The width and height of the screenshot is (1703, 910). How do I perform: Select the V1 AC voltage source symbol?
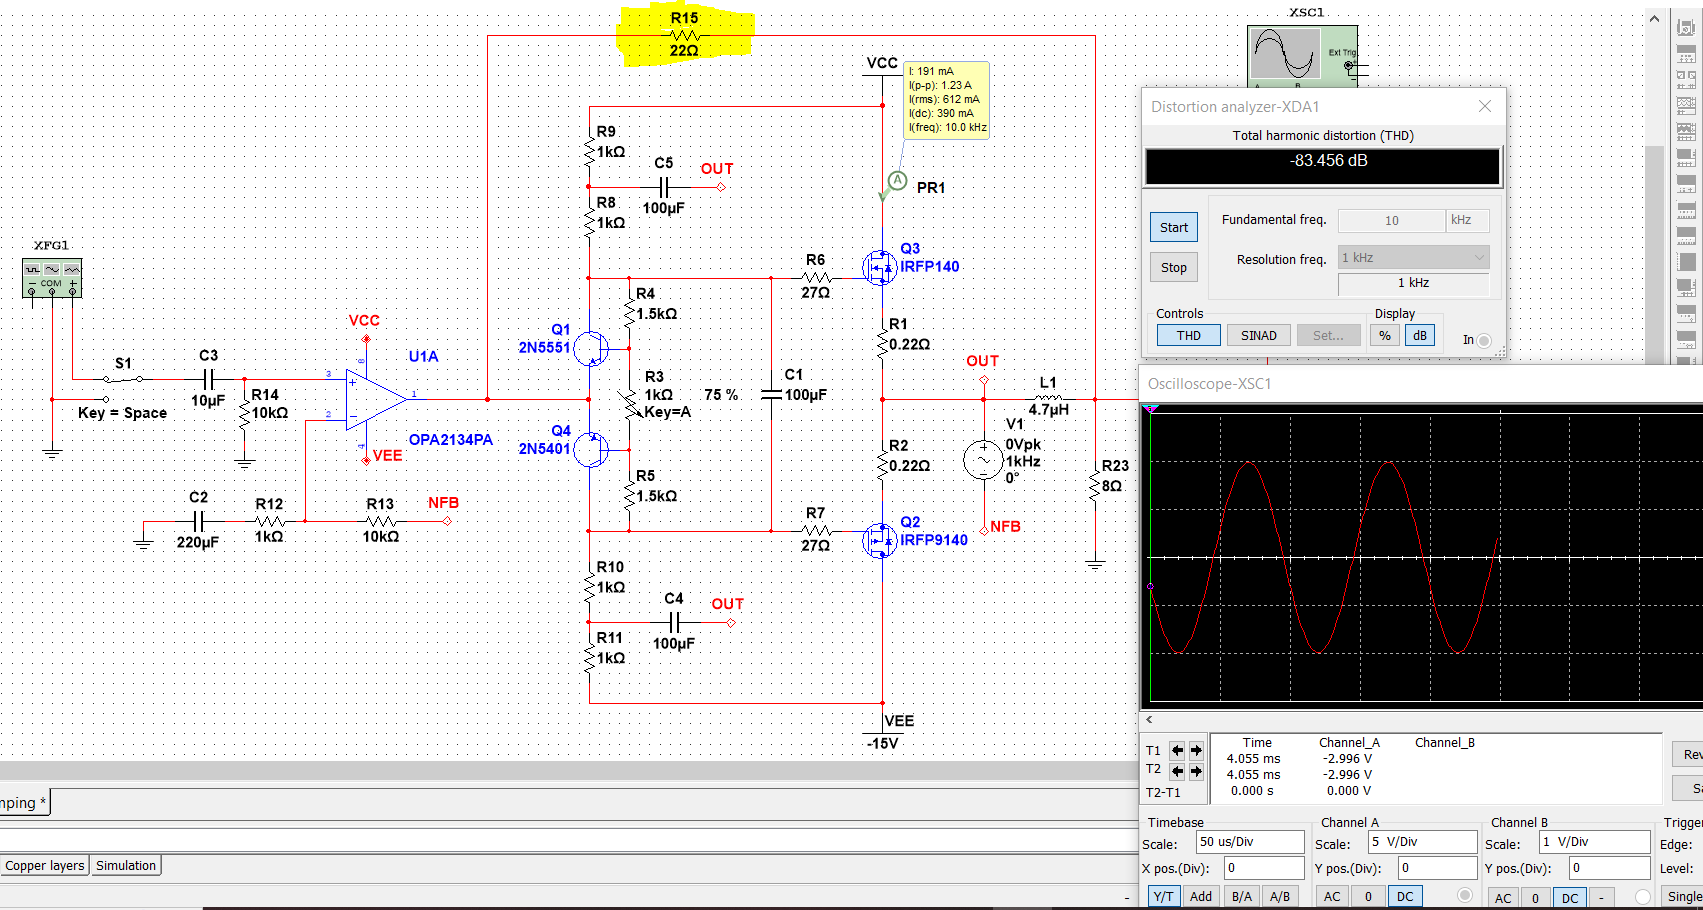(x=982, y=460)
